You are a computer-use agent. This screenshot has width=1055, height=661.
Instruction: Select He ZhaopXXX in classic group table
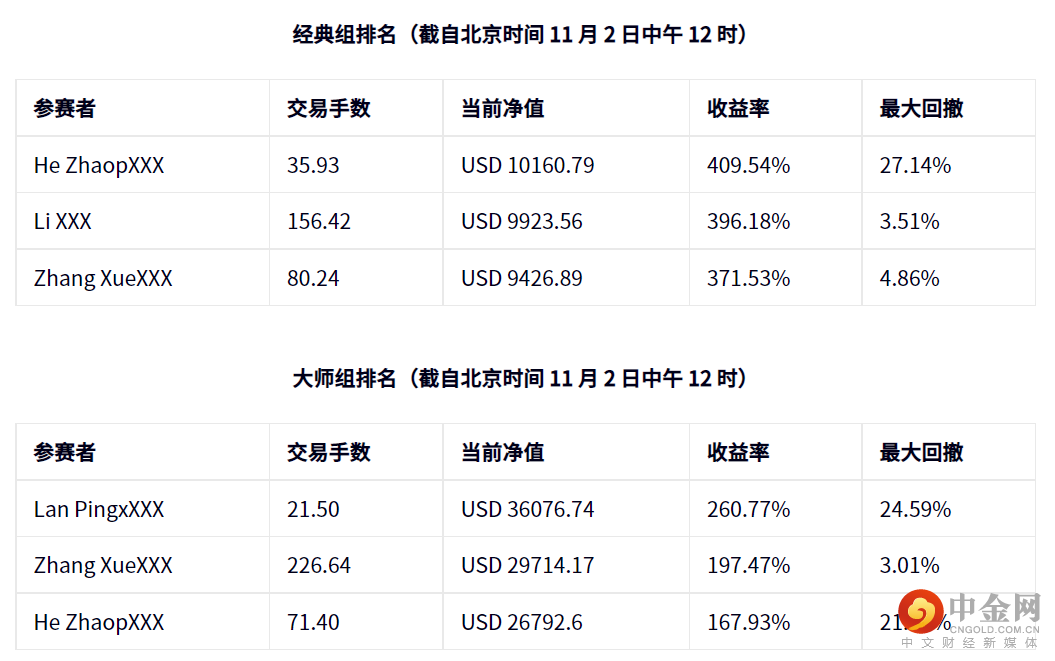(99, 166)
